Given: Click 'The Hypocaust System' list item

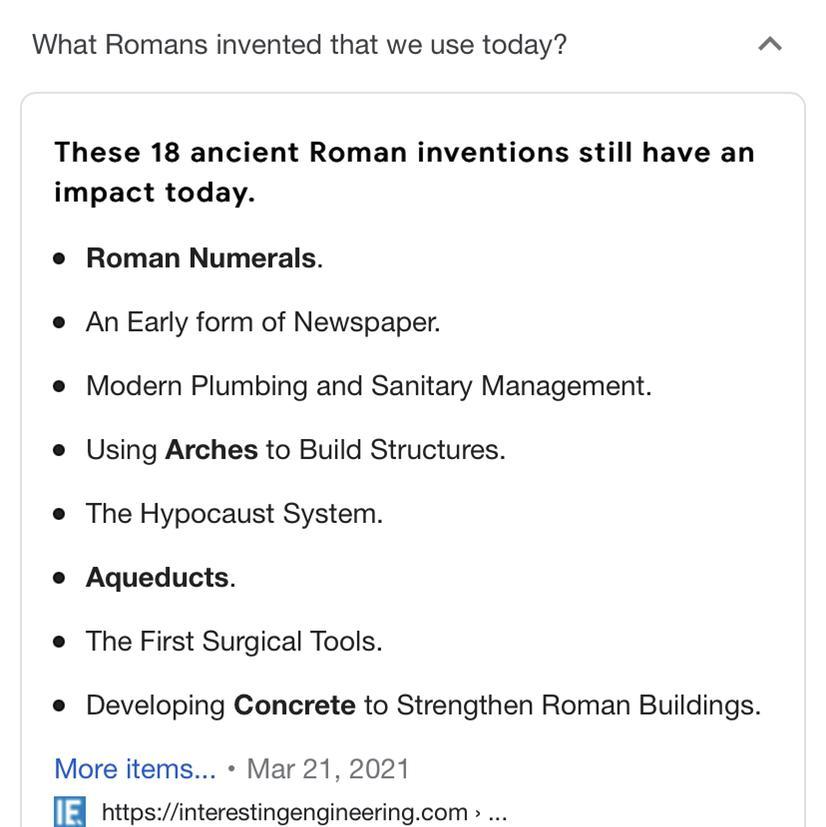Looking at the screenshot, I should pyautogui.click(x=234, y=514).
